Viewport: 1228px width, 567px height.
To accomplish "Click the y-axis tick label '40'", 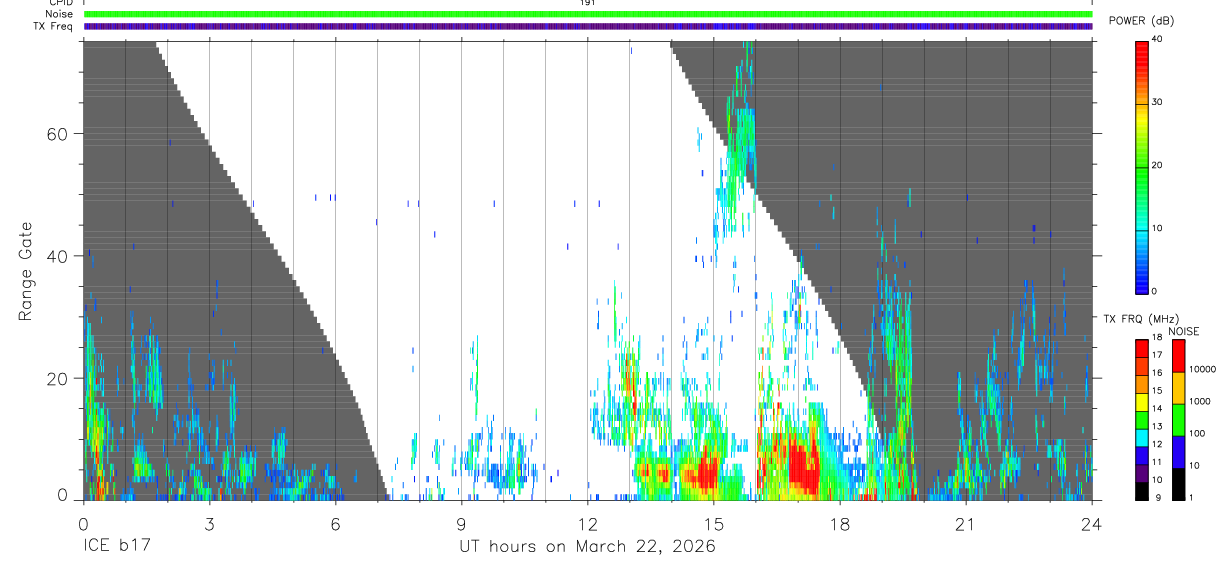I will 56,256.
